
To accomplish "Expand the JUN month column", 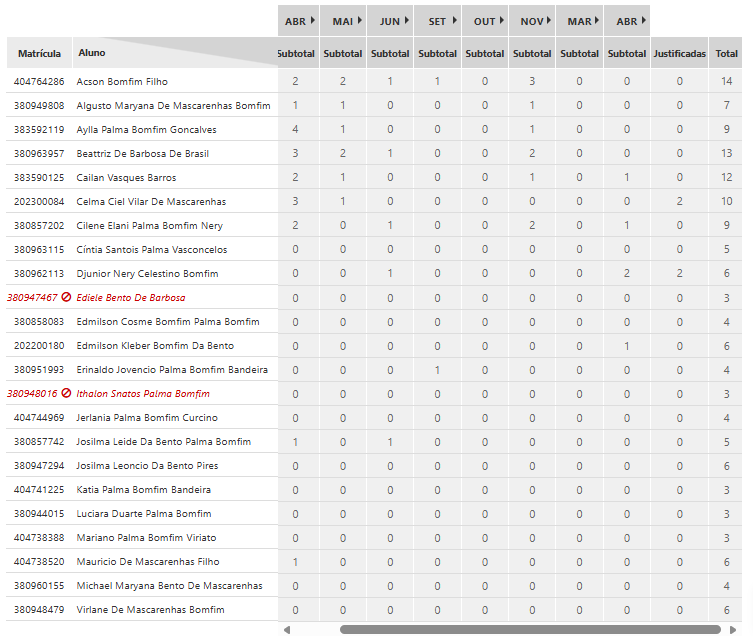I will point(407,21).
